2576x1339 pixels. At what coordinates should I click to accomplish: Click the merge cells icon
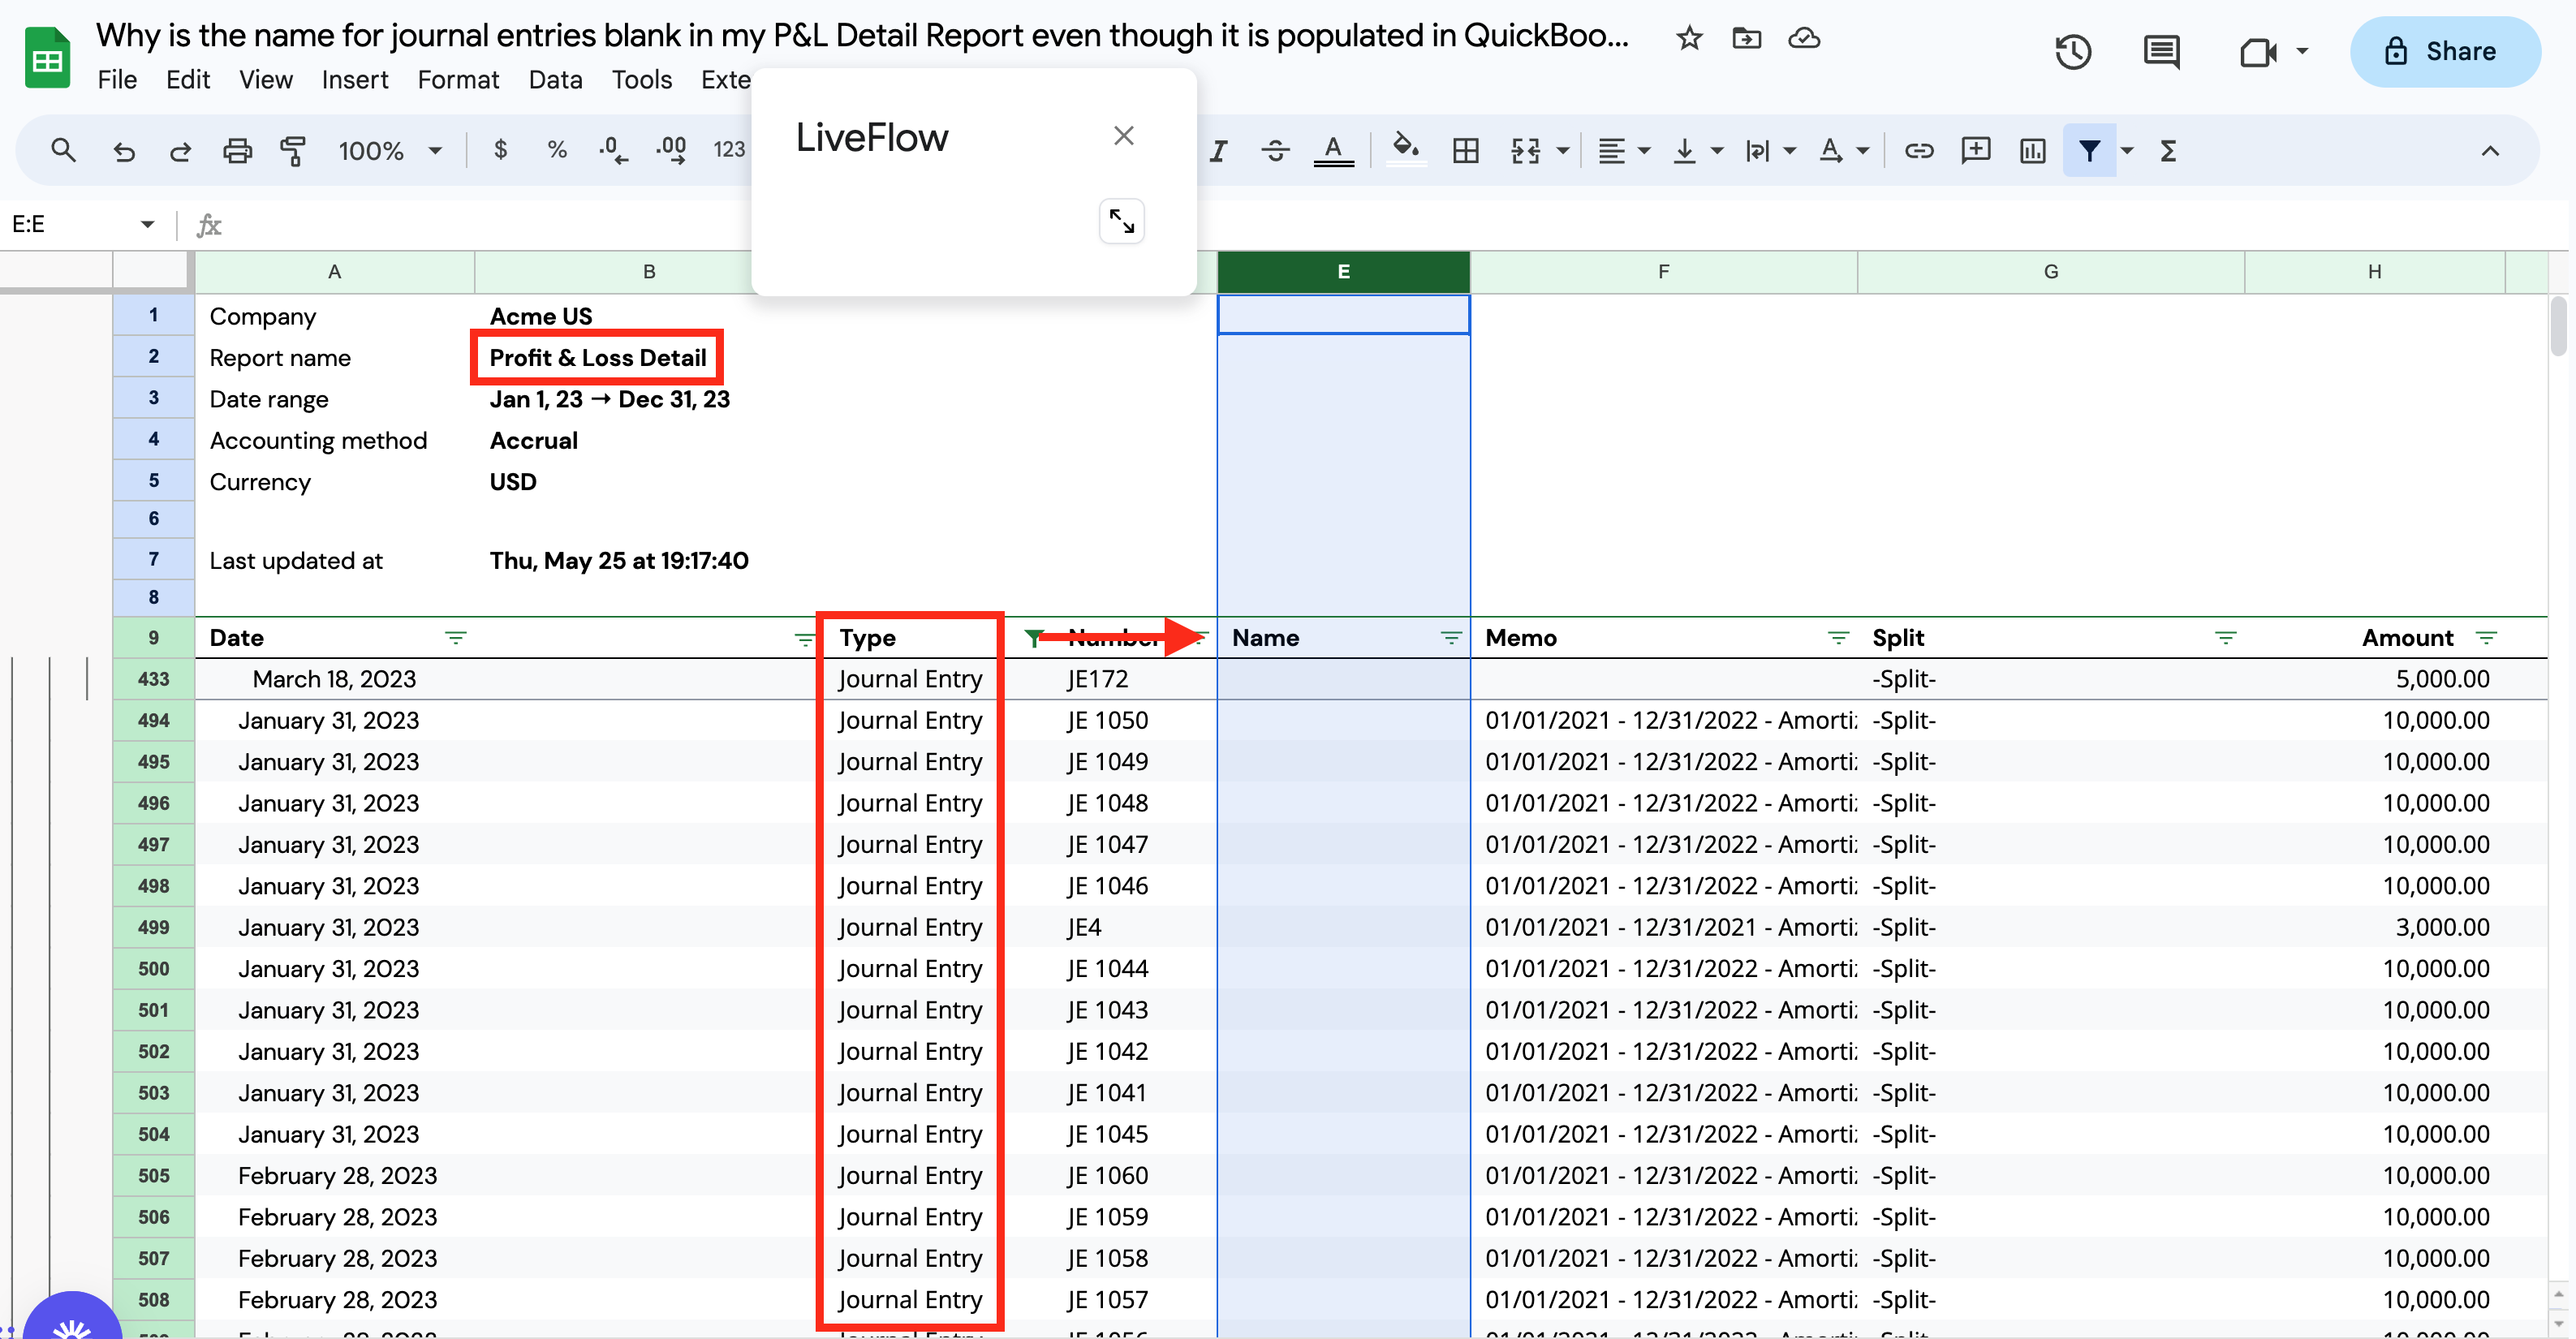1525,150
